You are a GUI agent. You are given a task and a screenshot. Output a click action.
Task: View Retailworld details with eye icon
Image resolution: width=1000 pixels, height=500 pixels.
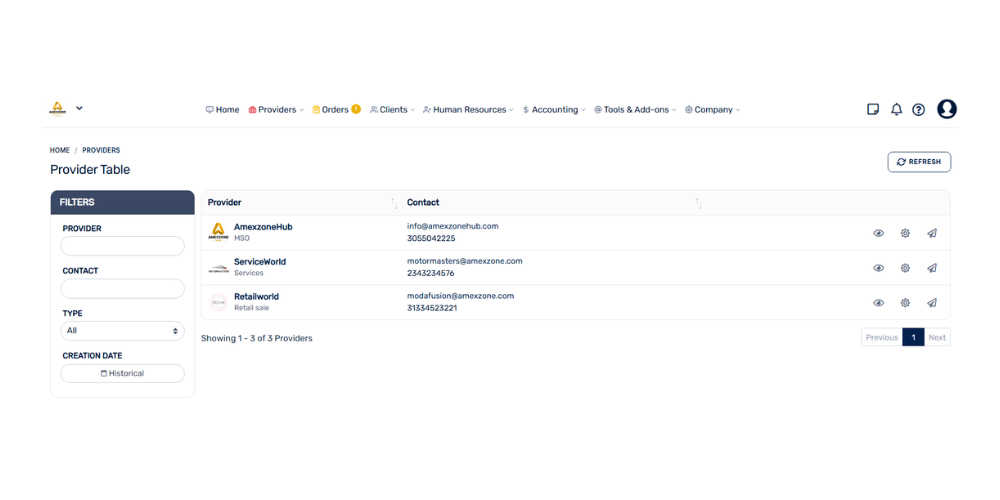coord(878,302)
